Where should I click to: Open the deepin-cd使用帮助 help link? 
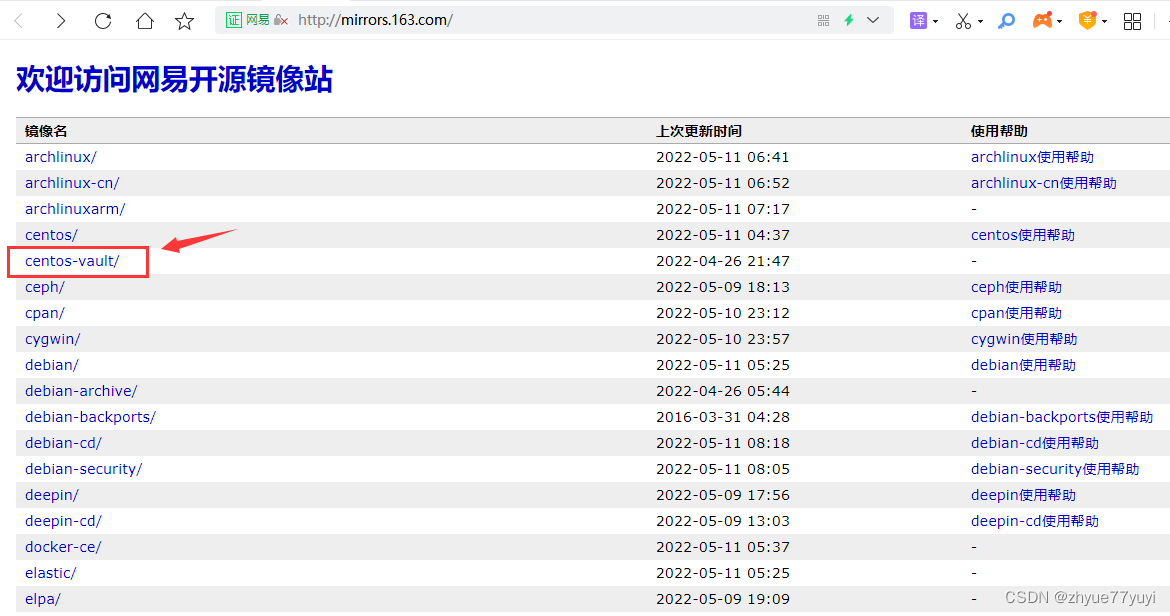pyautogui.click(x=1035, y=521)
